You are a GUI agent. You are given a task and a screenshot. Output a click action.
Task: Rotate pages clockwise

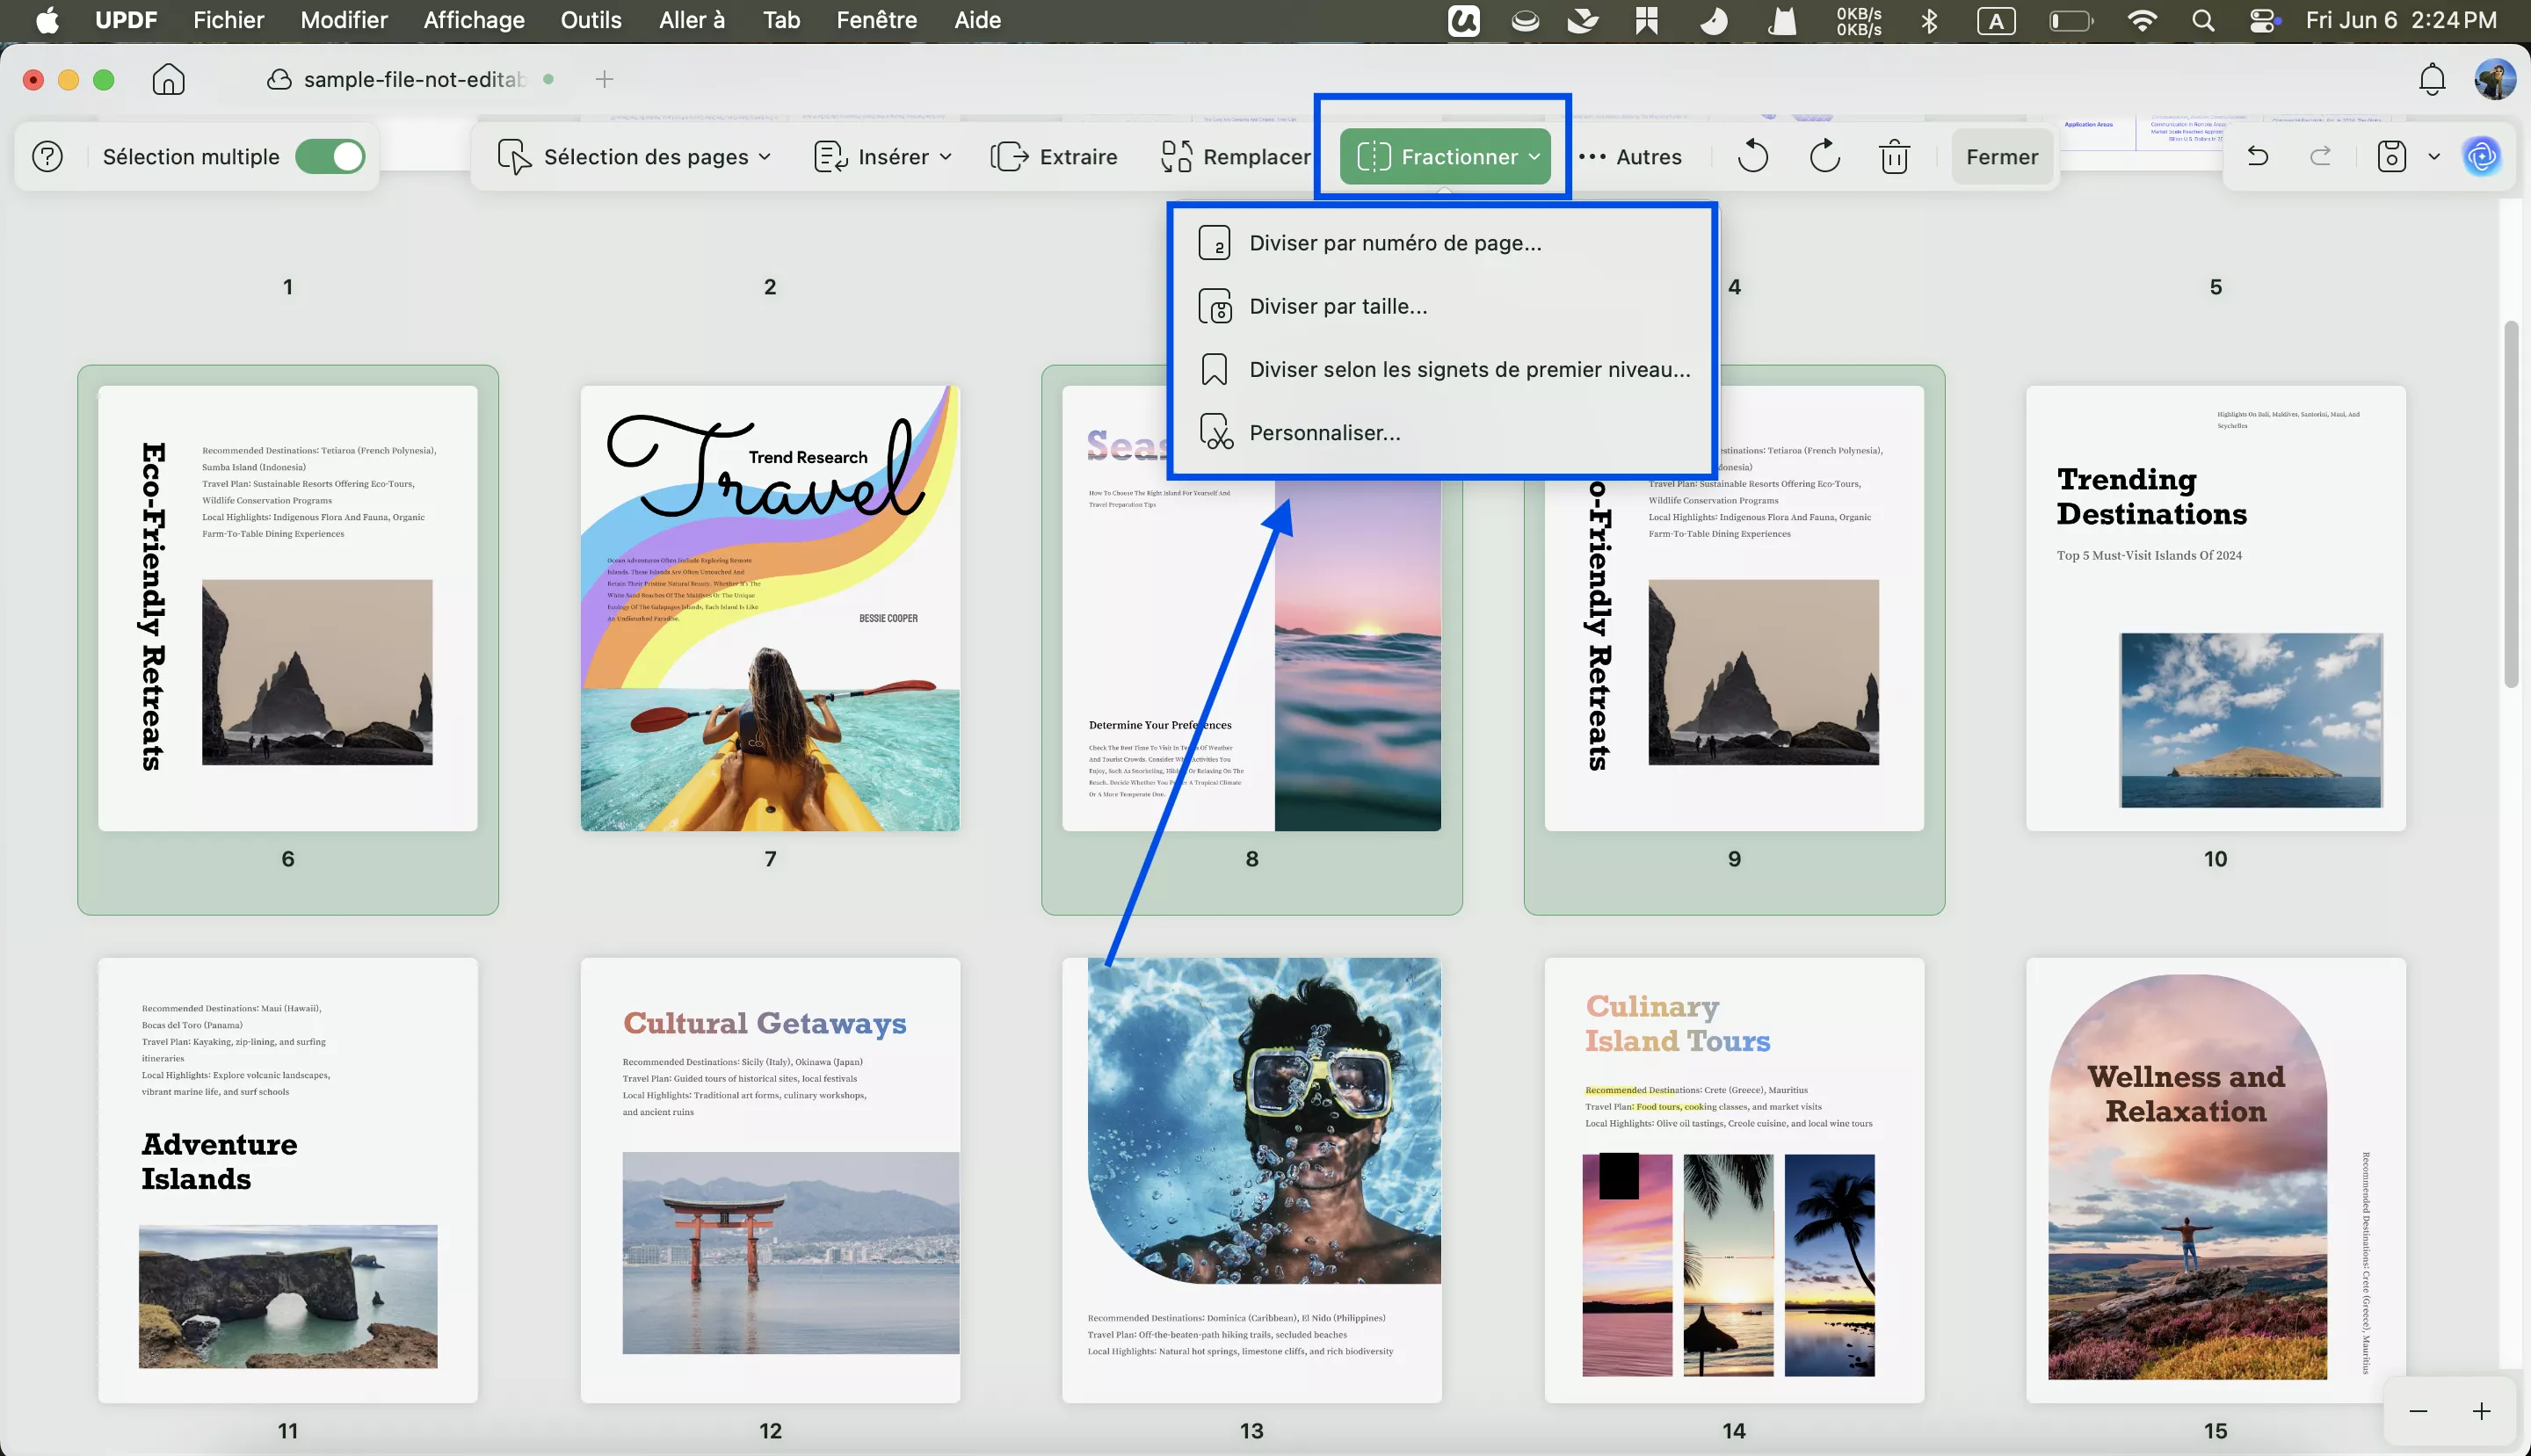(x=1824, y=157)
